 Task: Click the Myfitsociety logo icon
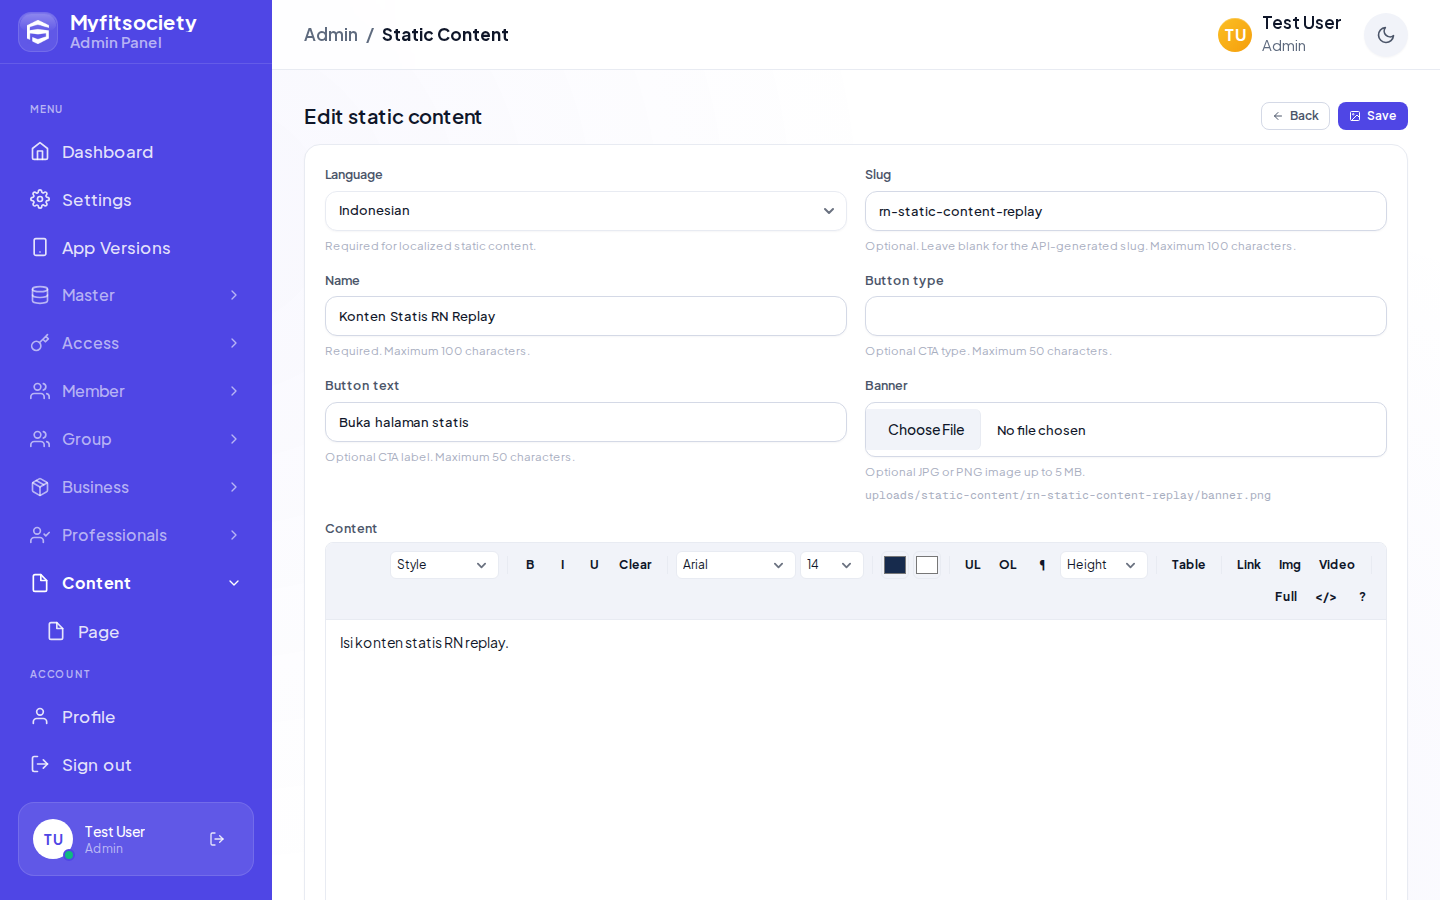pos(38,32)
